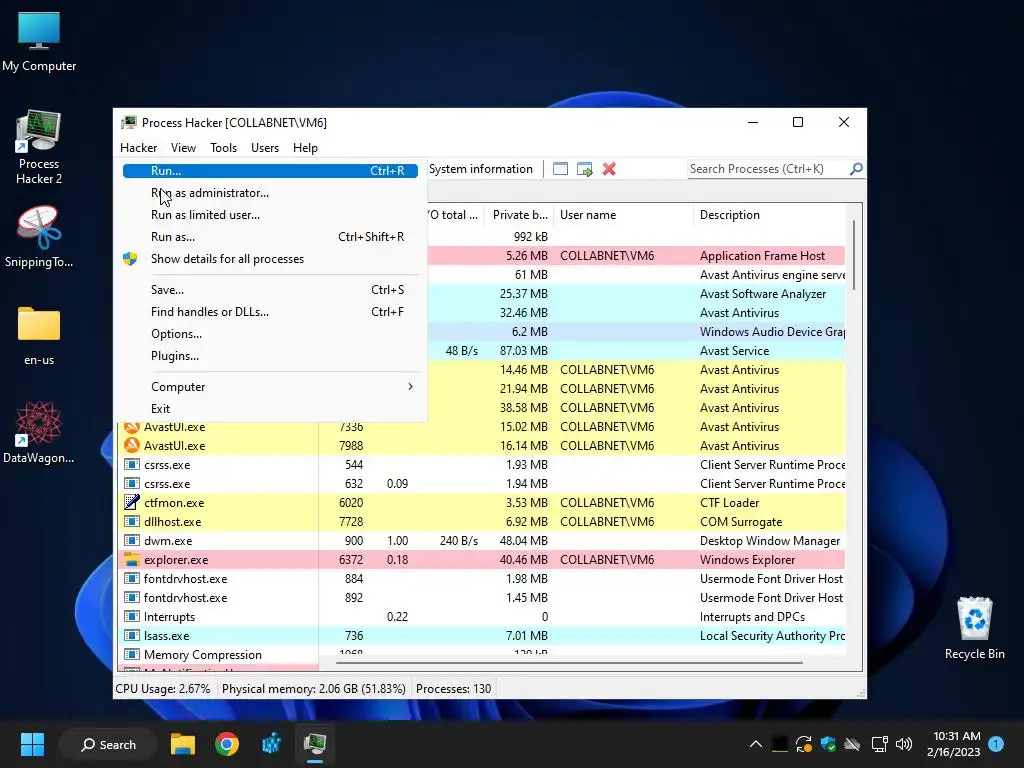Select Run... in the Hacker menu
The image size is (1024, 768).
click(x=270, y=170)
